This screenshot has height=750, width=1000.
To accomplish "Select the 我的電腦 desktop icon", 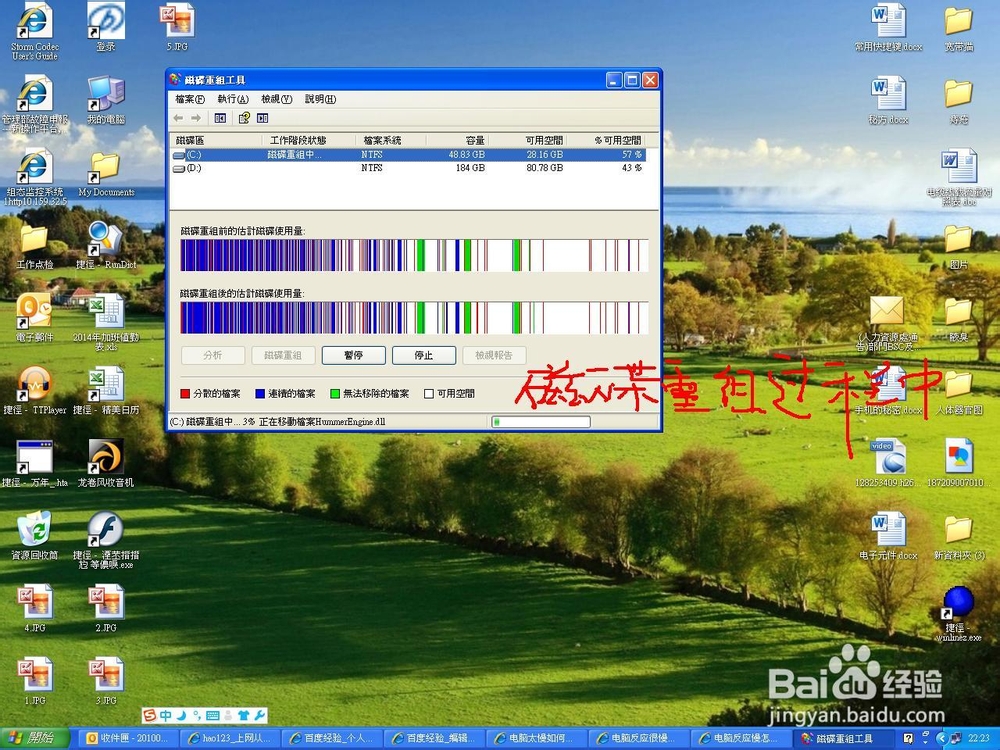I will point(106,99).
